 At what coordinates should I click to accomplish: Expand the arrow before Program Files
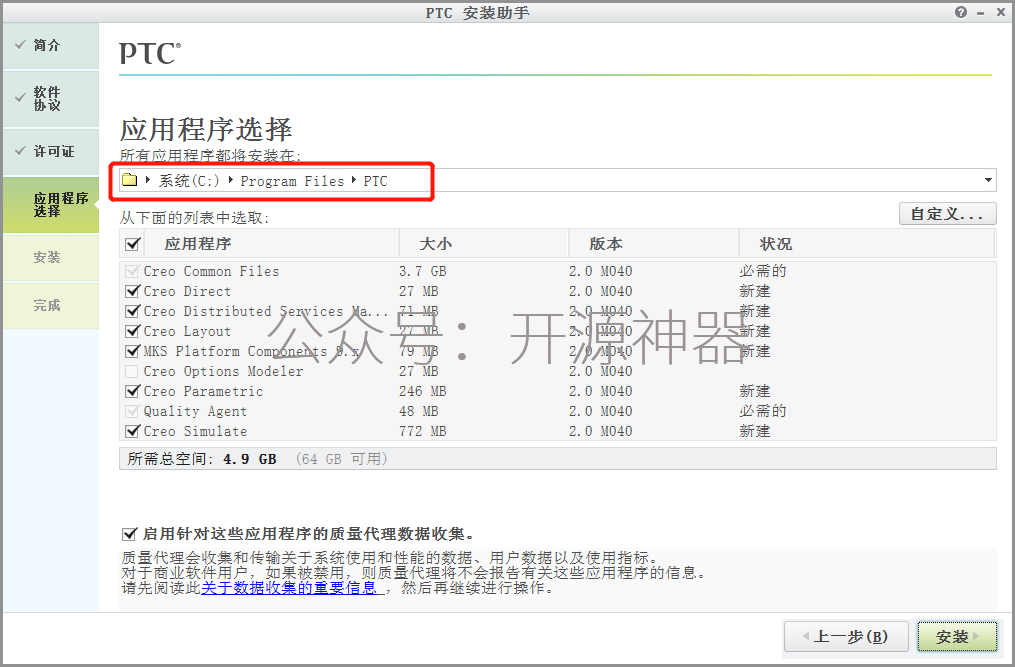point(230,180)
